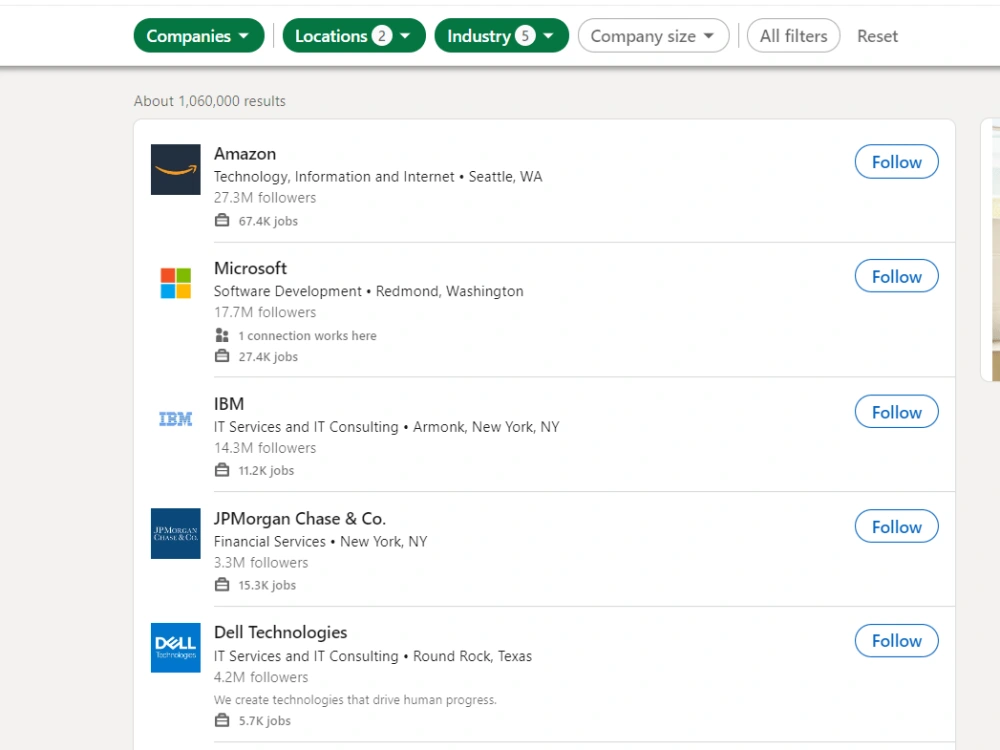Click the Amazon company logo
1000x750 pixels.
coord(175,170)
